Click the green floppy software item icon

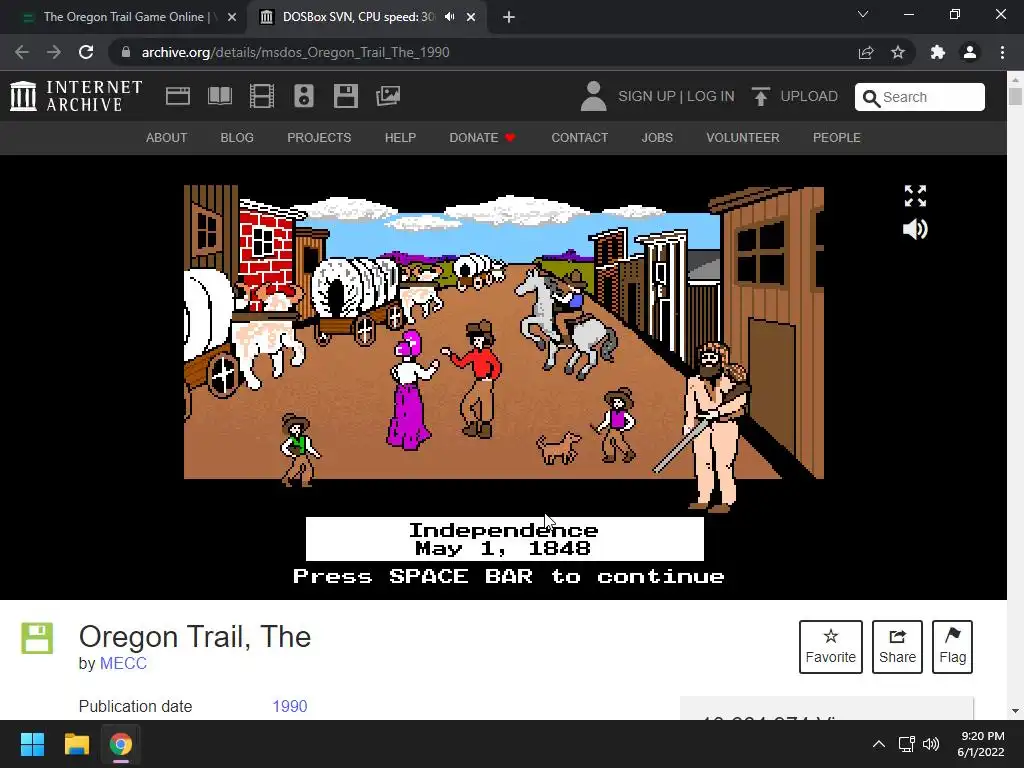(37, 638)
